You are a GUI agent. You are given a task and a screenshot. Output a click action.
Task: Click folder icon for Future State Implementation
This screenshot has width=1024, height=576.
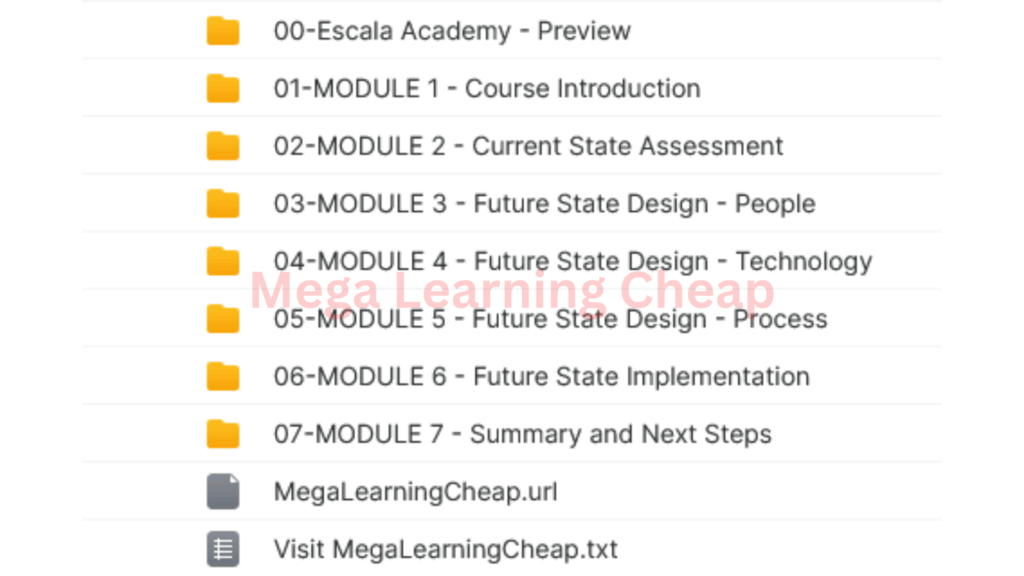[x=223, y=377]
